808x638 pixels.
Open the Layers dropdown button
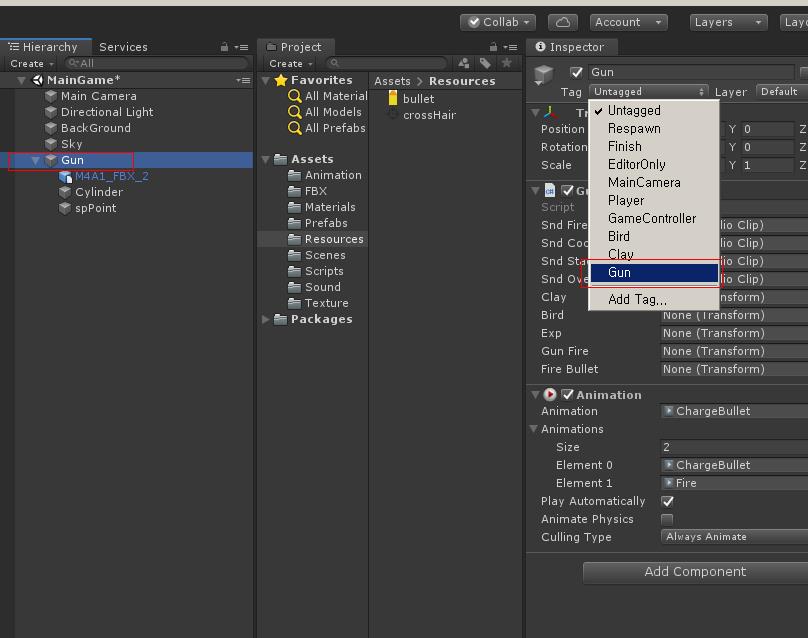tap(728, 22)
